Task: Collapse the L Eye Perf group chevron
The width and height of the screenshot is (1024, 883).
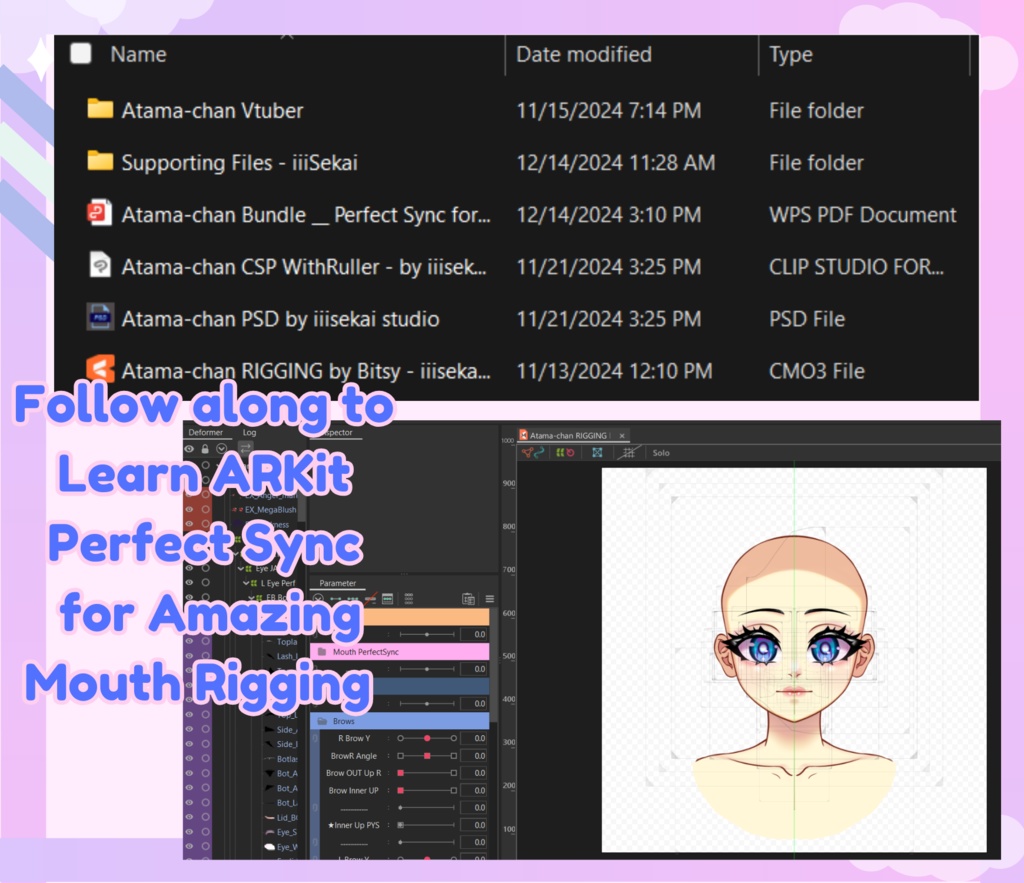Action: click(x=246, y=583)
